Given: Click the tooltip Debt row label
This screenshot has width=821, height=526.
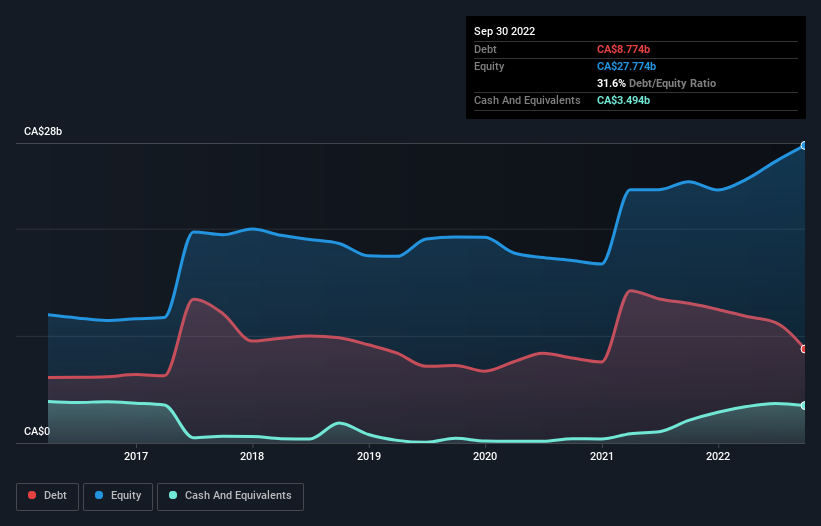Looking at the screenshot, I should click(485, 49).
